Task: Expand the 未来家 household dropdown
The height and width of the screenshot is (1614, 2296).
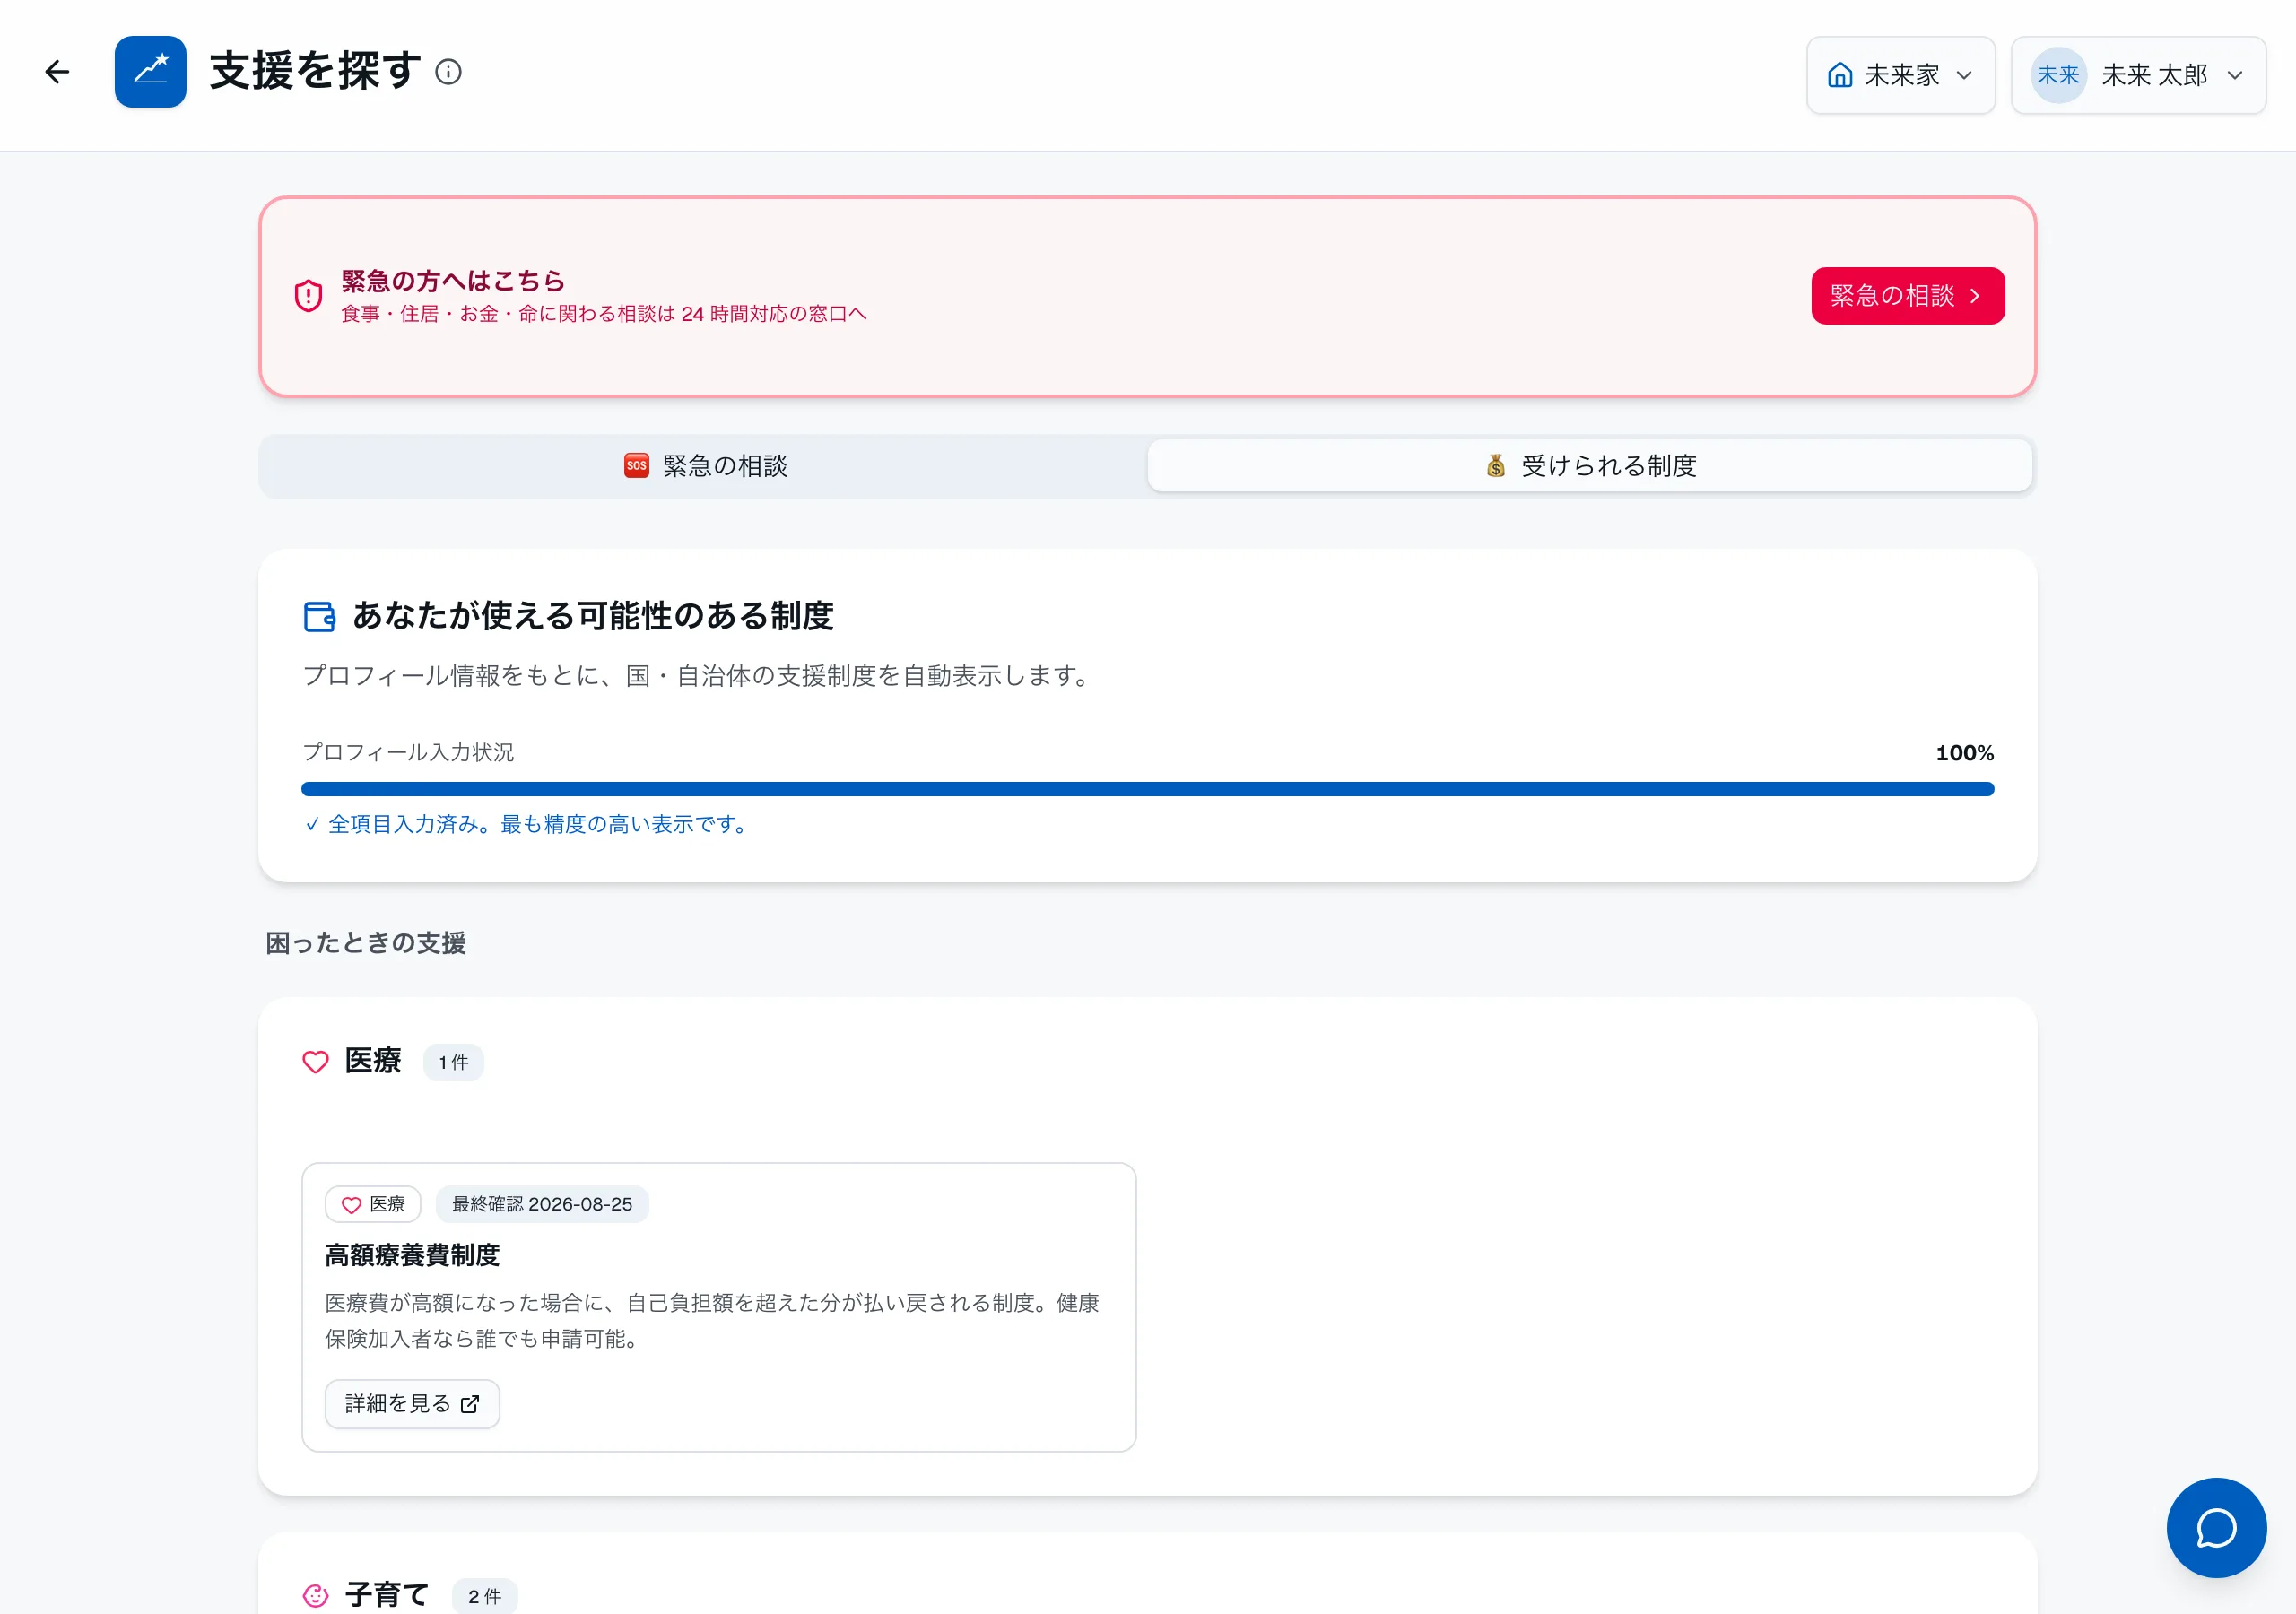Action: tap(1900, 75)
